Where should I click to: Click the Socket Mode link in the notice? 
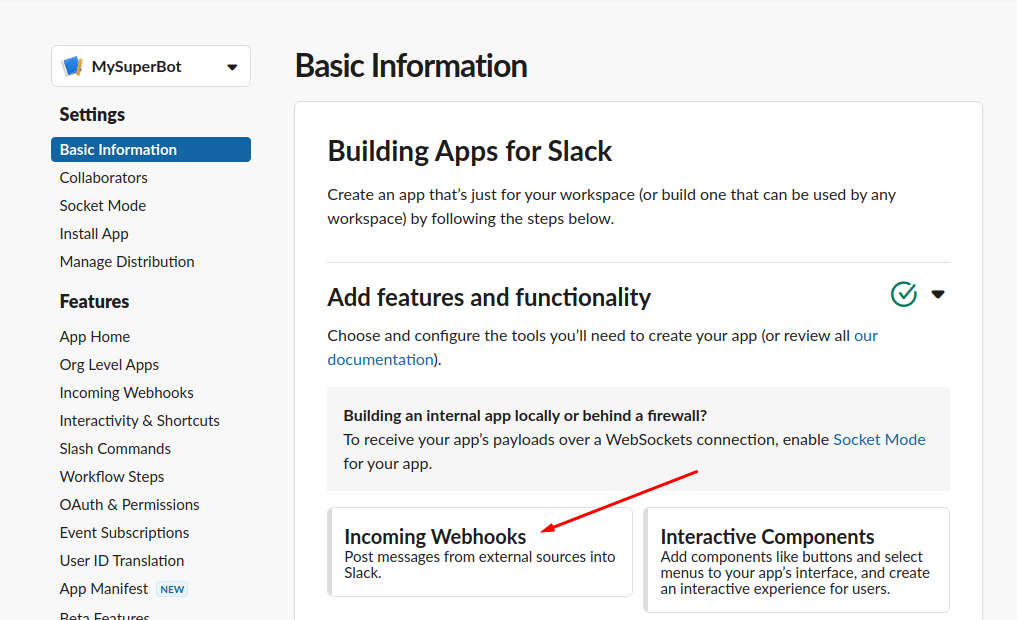pos(879,440)
